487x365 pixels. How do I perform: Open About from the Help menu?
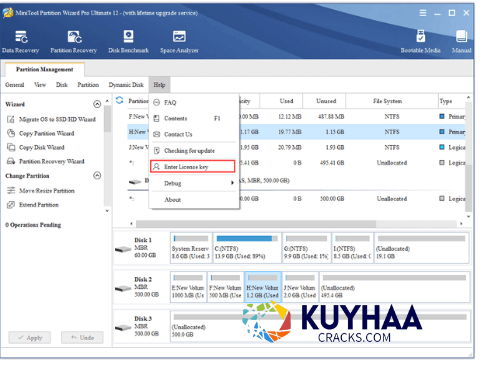click(194, 200)
